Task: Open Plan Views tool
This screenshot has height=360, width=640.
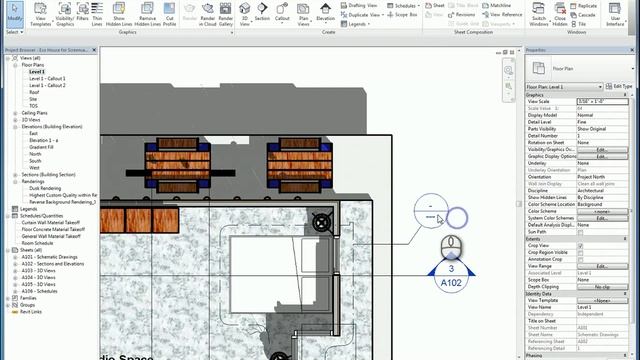Action: point(303,14)
